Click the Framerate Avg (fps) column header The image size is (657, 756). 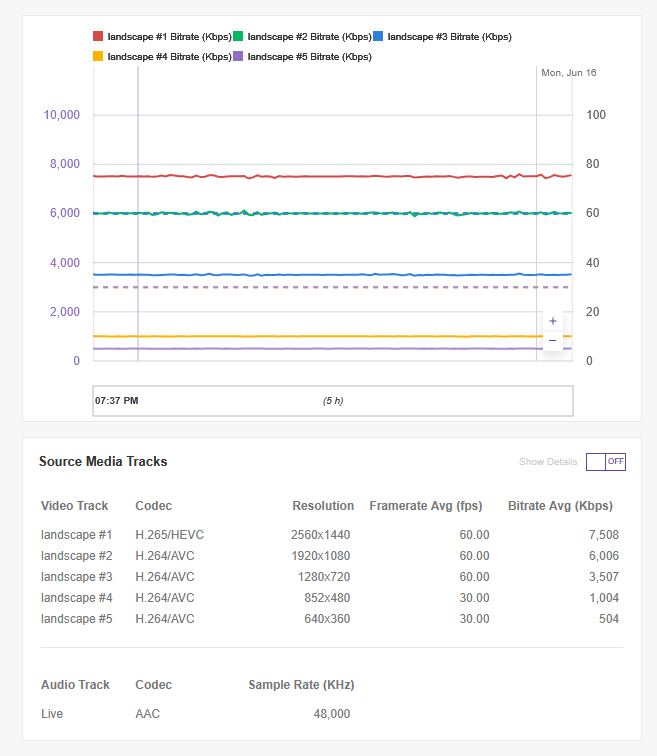click(427, 506)
